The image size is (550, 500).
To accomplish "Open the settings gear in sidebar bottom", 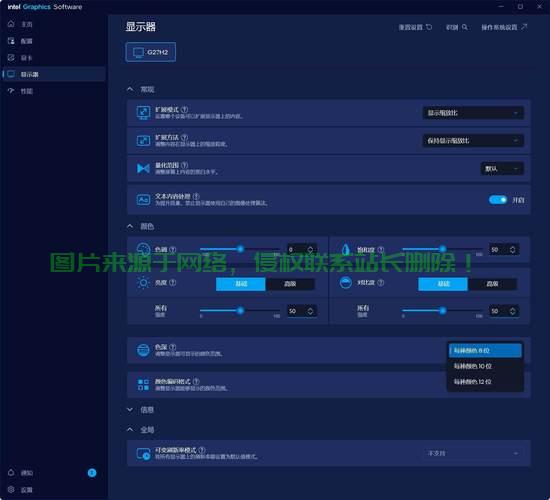I will [11, 489].
